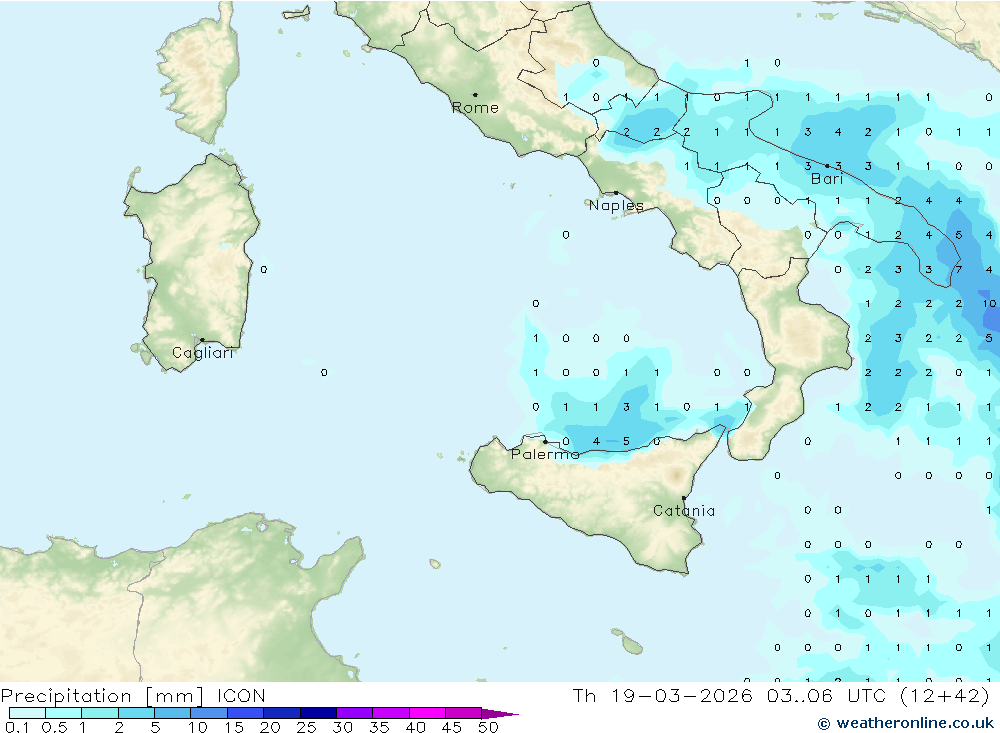Click the date '19-03-2026' in the footer
Screen dimensions: 1000x733
click(681, 696)
